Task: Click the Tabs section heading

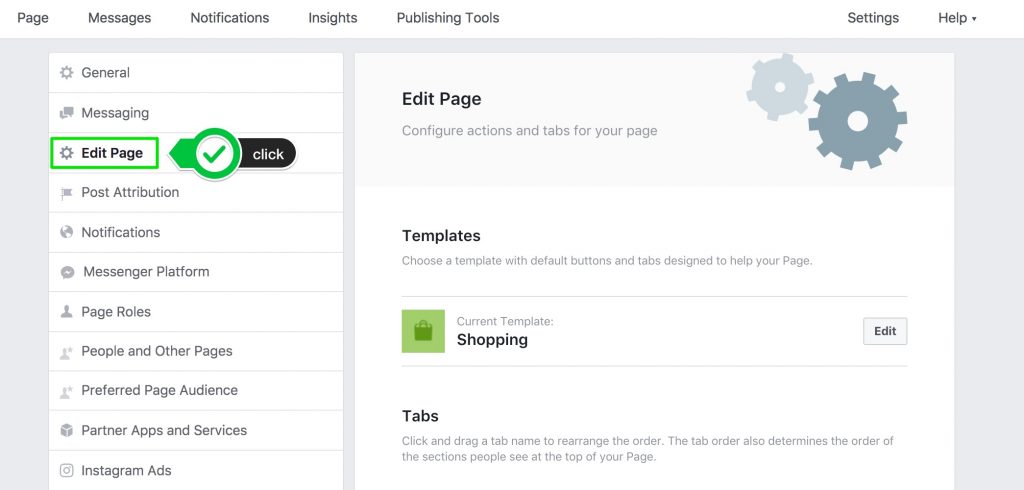Action: tap(420, 416)
